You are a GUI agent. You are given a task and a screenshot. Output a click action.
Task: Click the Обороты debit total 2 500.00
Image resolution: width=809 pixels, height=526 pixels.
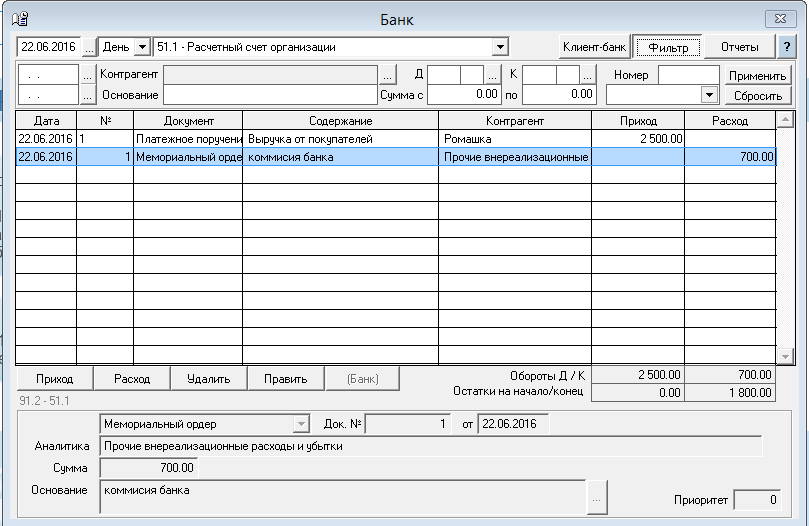pos(638,375)
